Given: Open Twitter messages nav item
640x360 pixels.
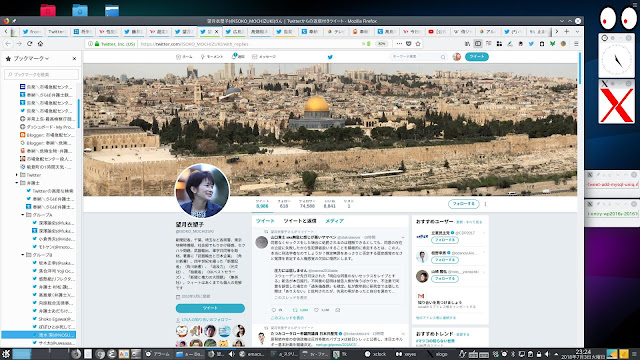Looking at the screenshot, I should (x=264, y=57).
